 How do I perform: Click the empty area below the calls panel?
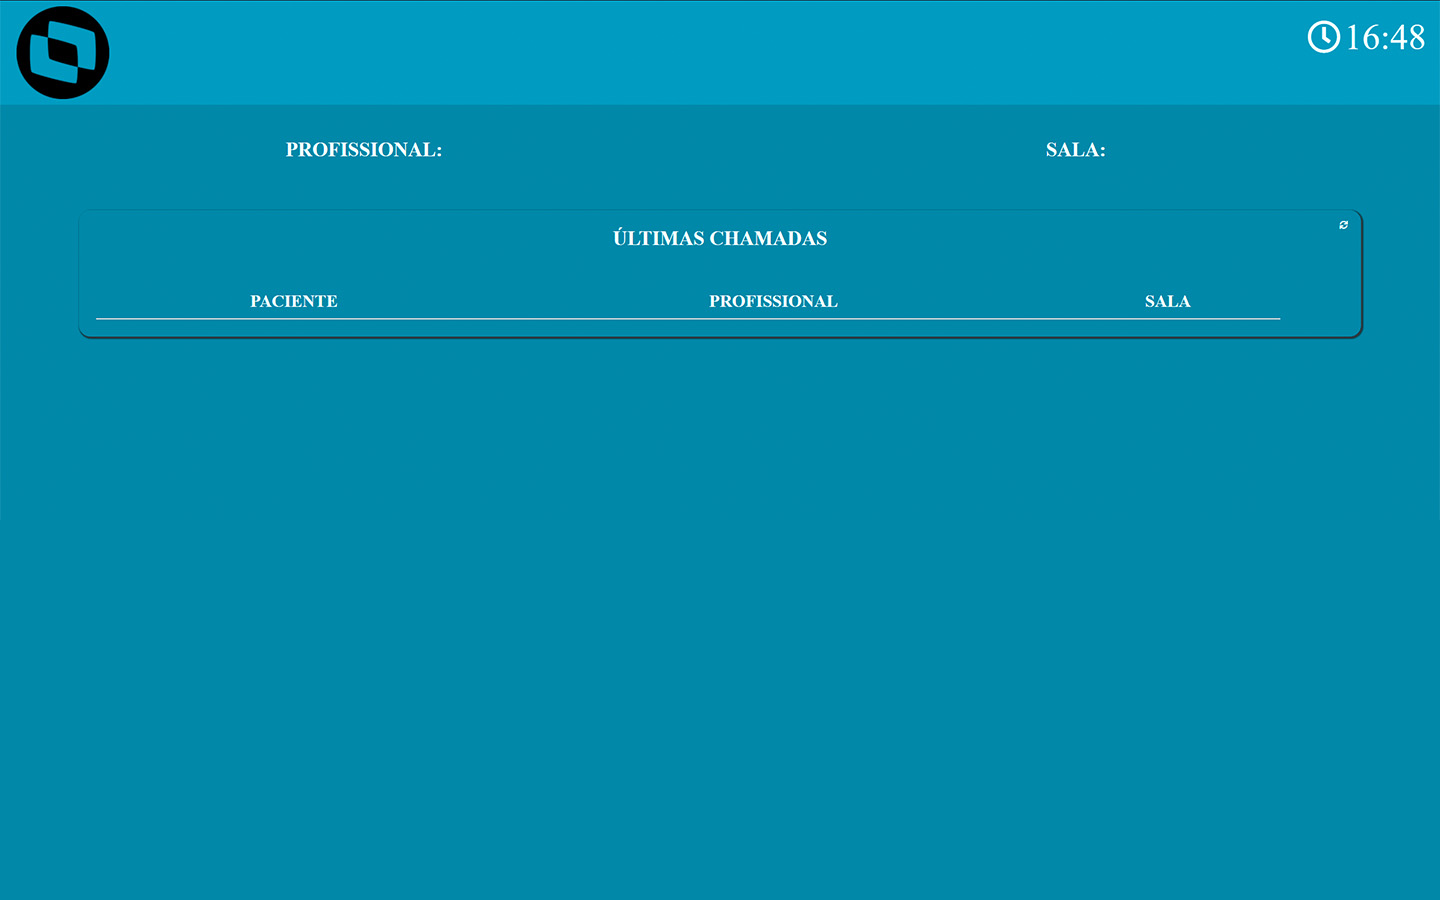pyautogui.click(x=720, y=600)
